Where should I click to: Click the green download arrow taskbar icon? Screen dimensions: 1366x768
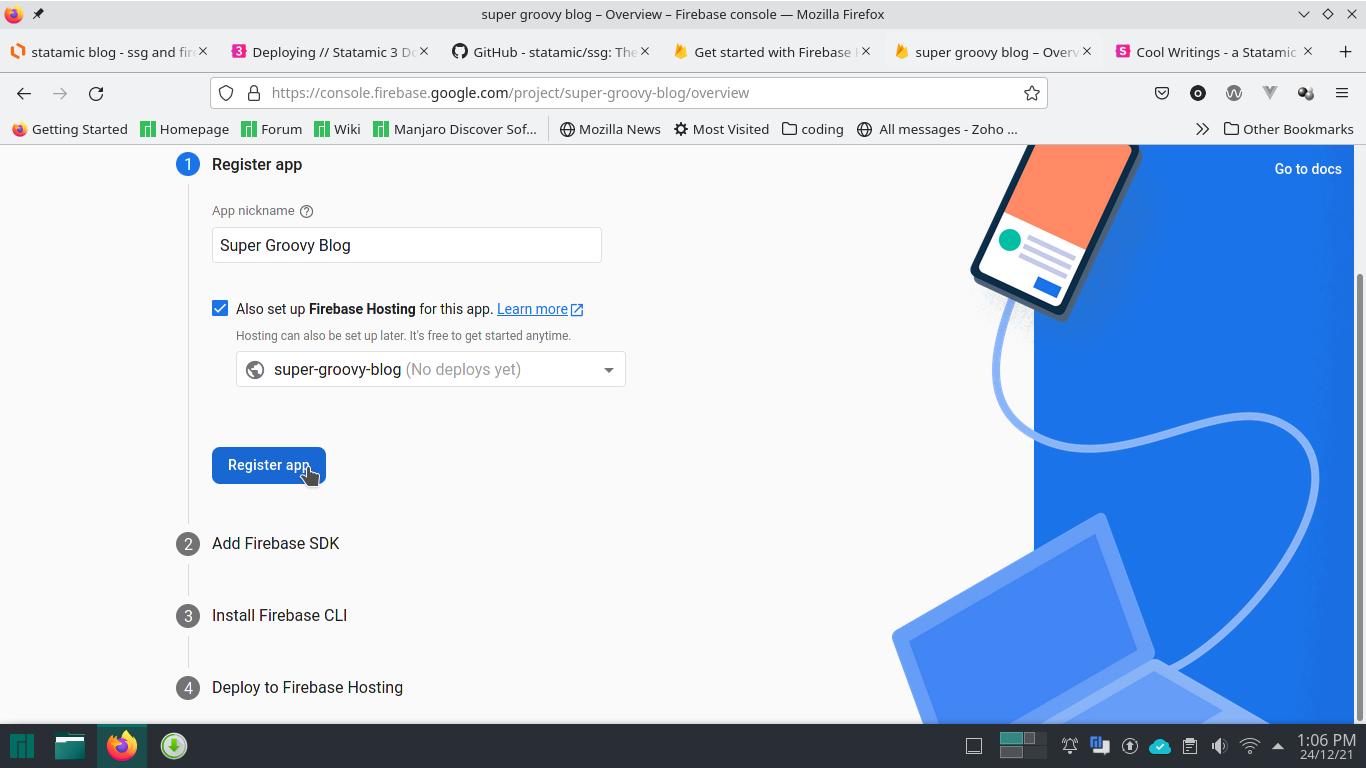pyautogui.click(x=174, y=746)
